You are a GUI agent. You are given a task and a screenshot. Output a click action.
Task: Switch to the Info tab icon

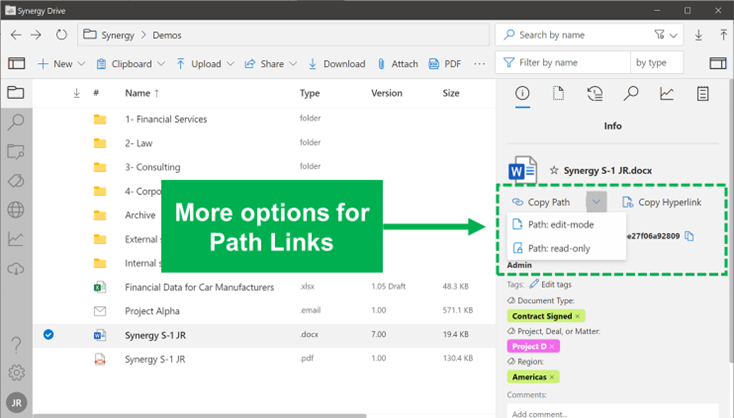tap(522, 94)
